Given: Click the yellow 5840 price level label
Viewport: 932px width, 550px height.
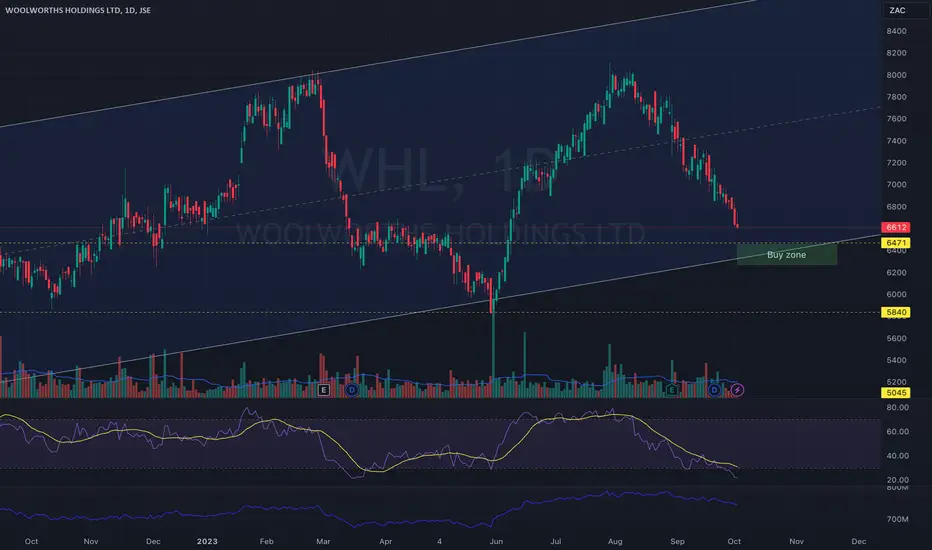Looking at the screenshot, I should (x=896, y=312).
